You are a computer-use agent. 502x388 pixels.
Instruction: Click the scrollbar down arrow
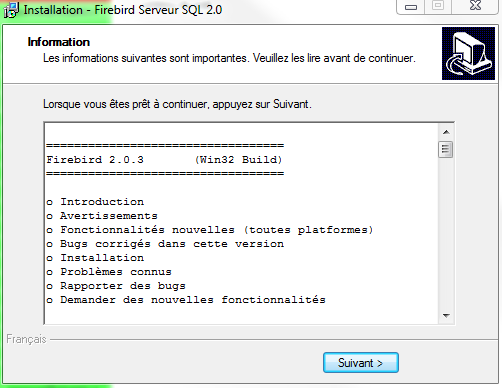(446, 315)
